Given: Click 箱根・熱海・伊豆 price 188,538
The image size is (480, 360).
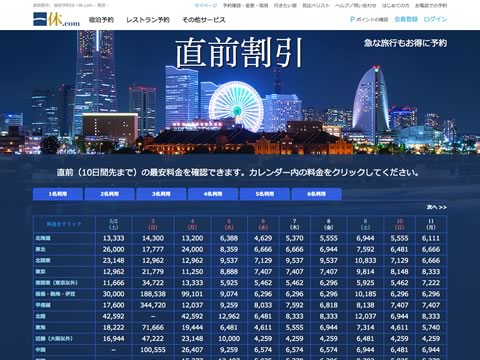Looking at the screenshot, I should tap(153, 294).
